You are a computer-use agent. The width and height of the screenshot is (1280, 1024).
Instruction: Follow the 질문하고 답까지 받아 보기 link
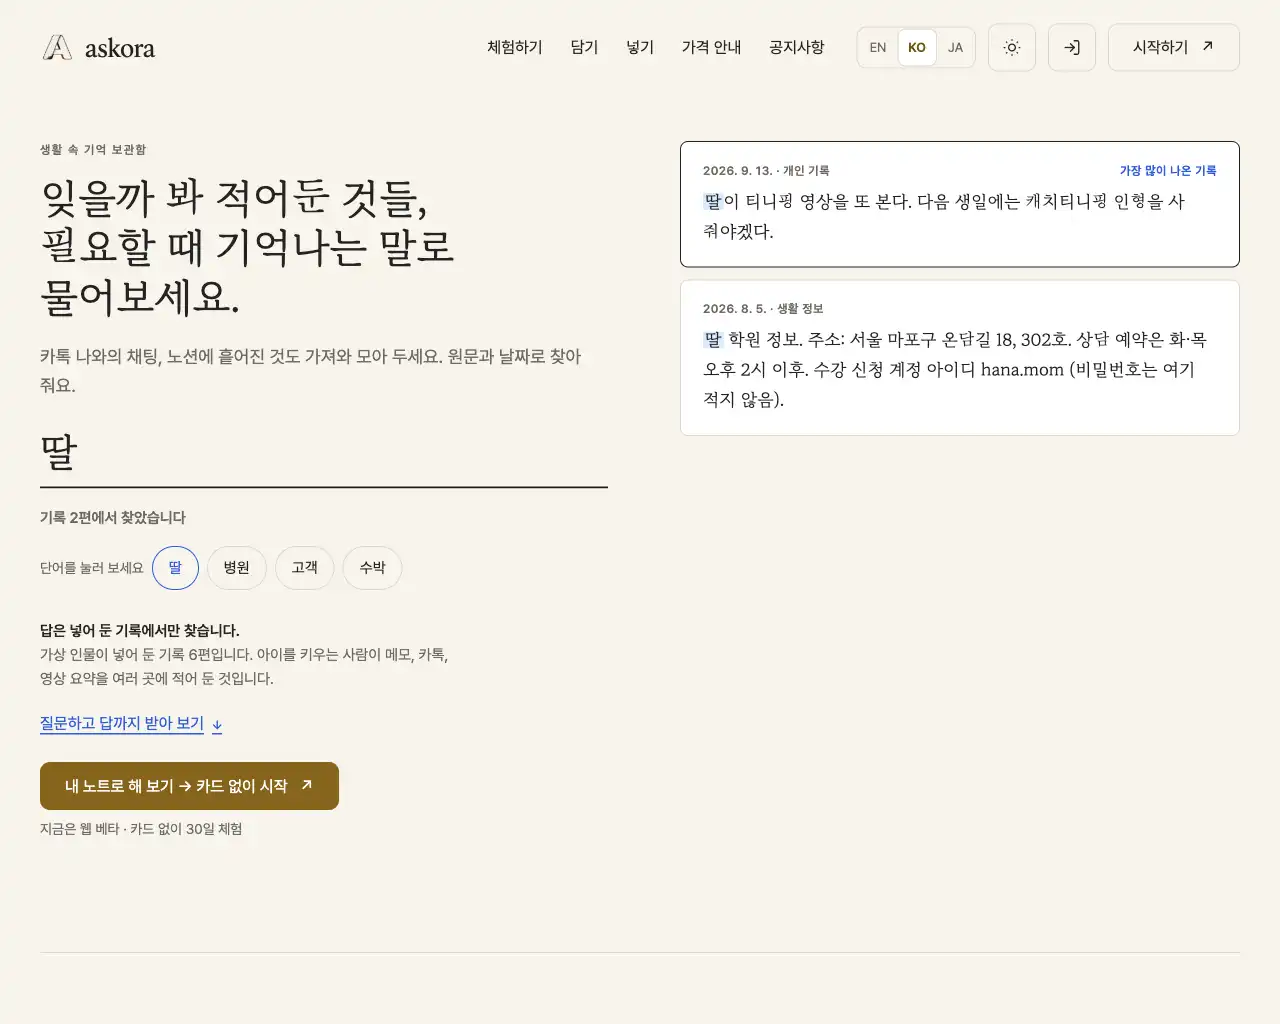[131, 723]
